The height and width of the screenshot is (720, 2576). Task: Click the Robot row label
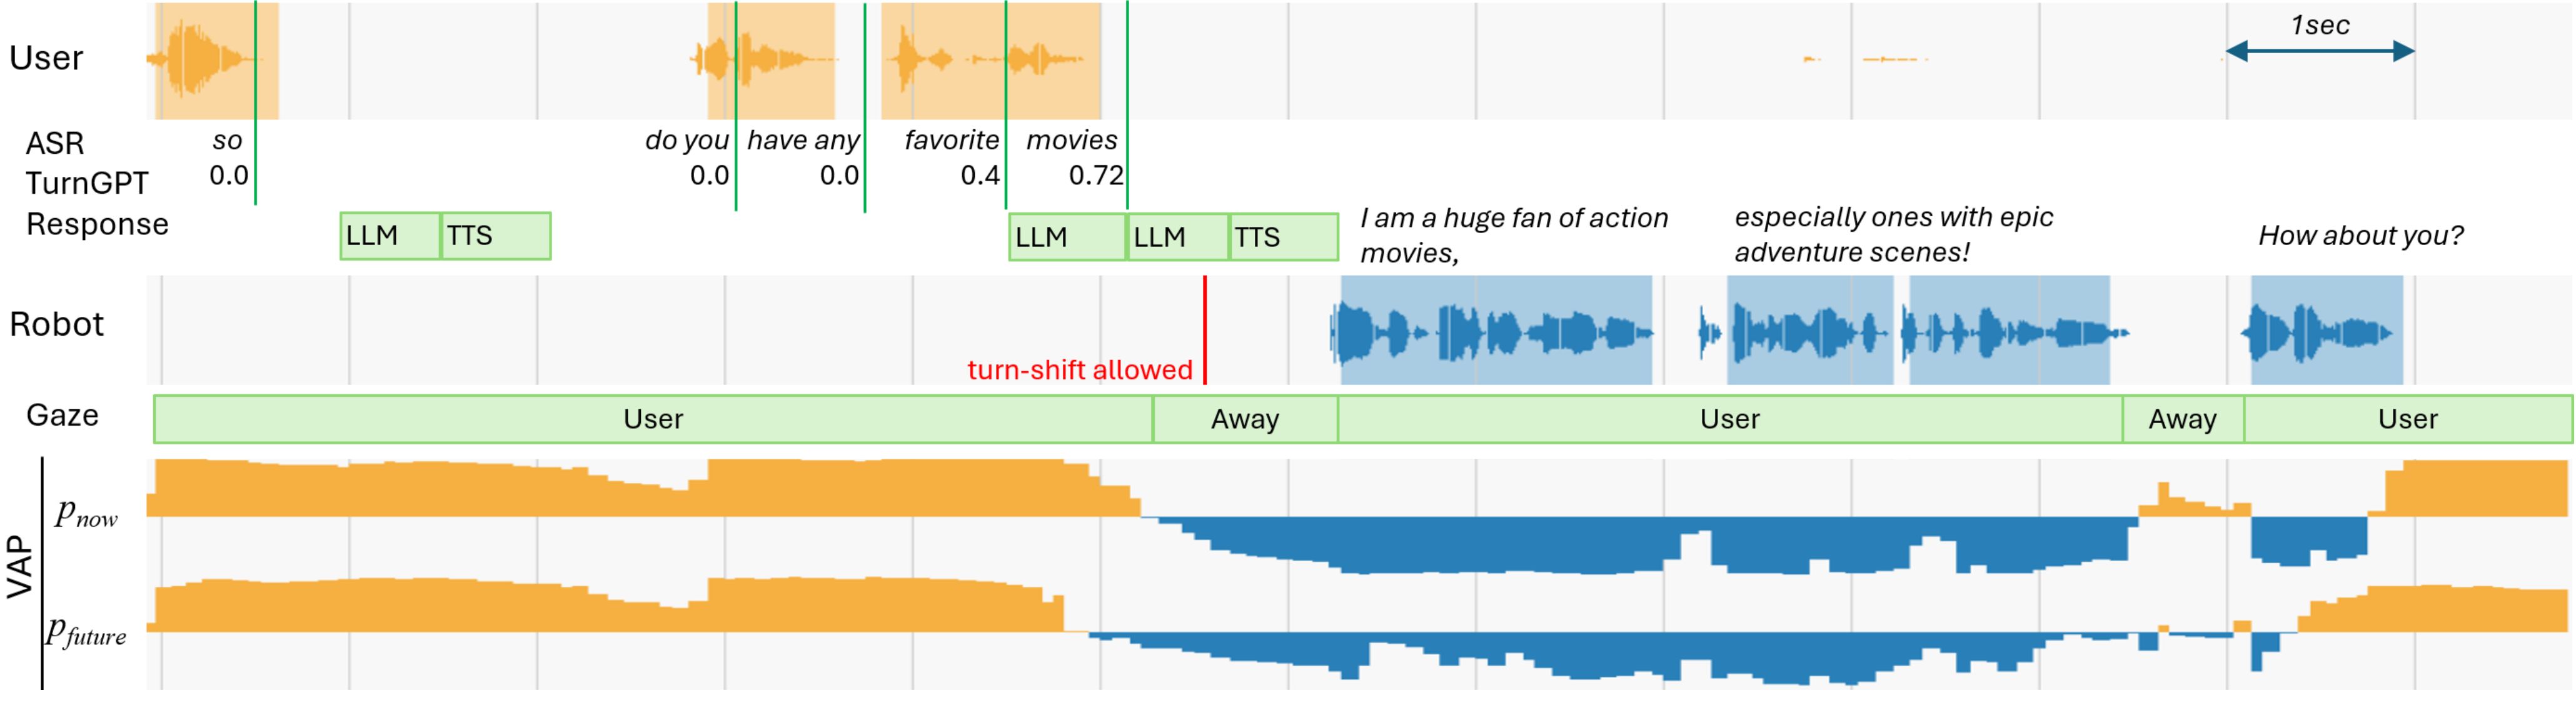click(56, 324)
